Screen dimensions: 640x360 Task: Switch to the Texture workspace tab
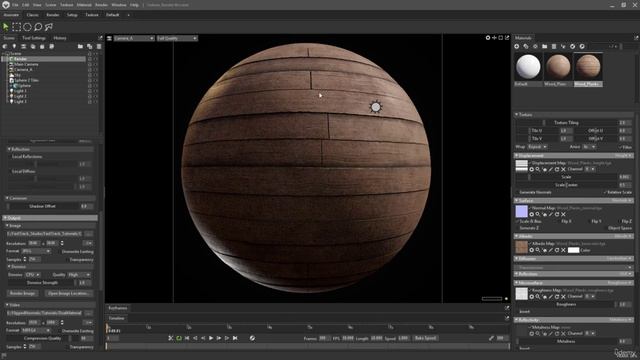click(x=92, y=15)
